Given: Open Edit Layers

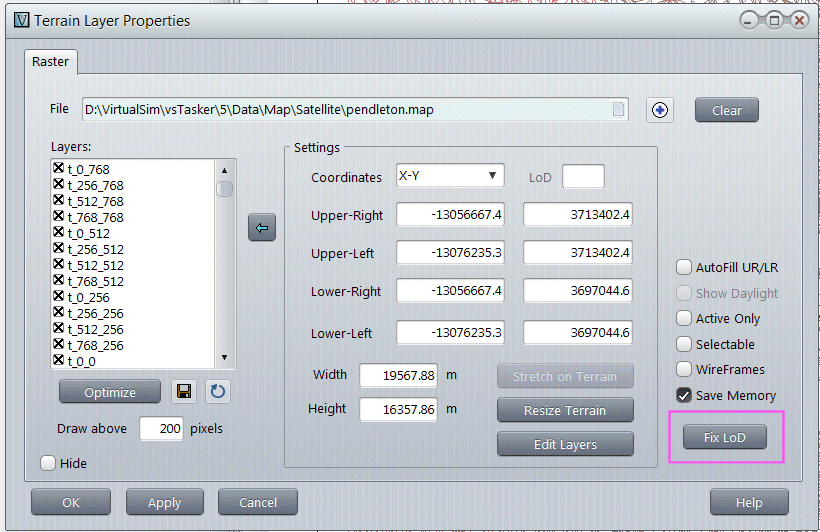Looking at the screenshot, I should click(565, 444).
